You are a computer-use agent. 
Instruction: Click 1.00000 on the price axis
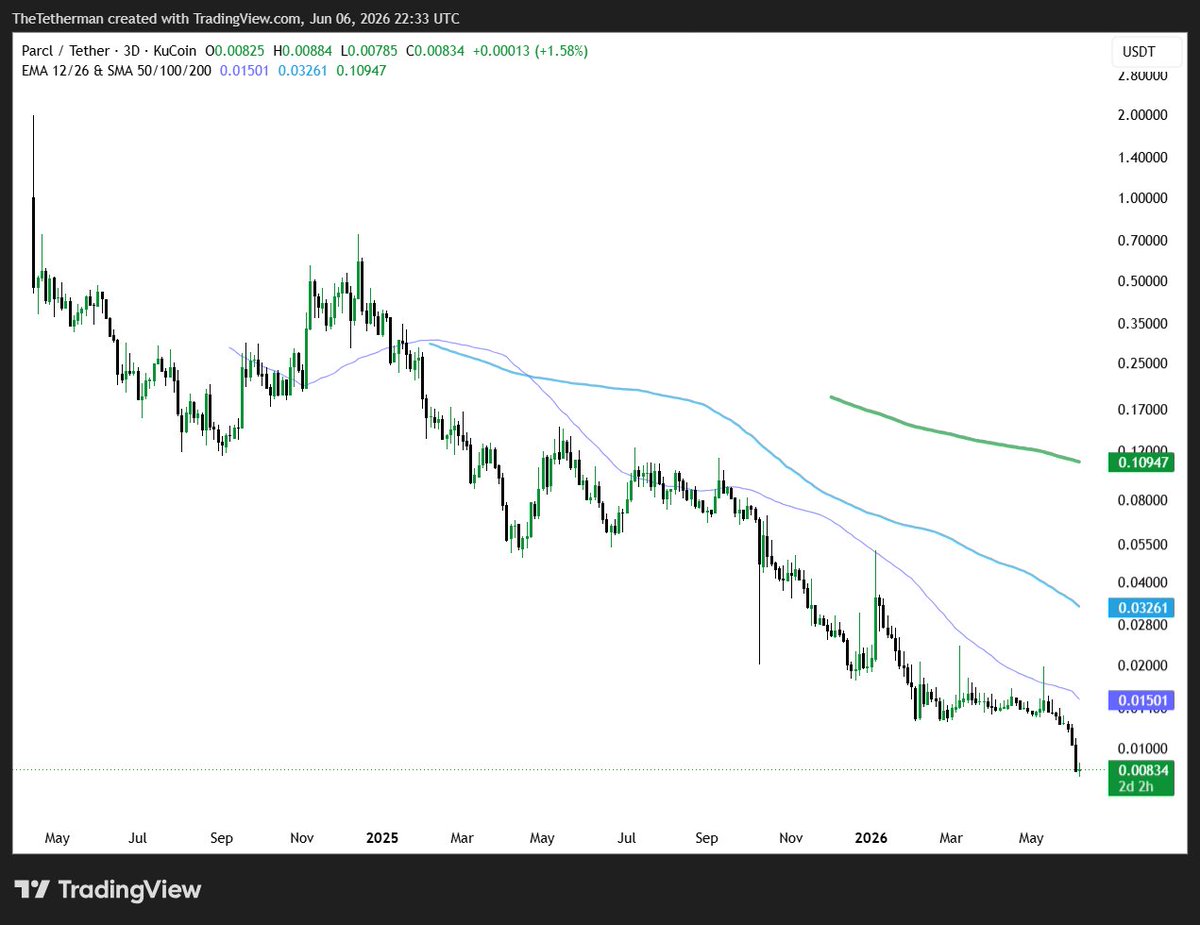tap(1144, 198)
